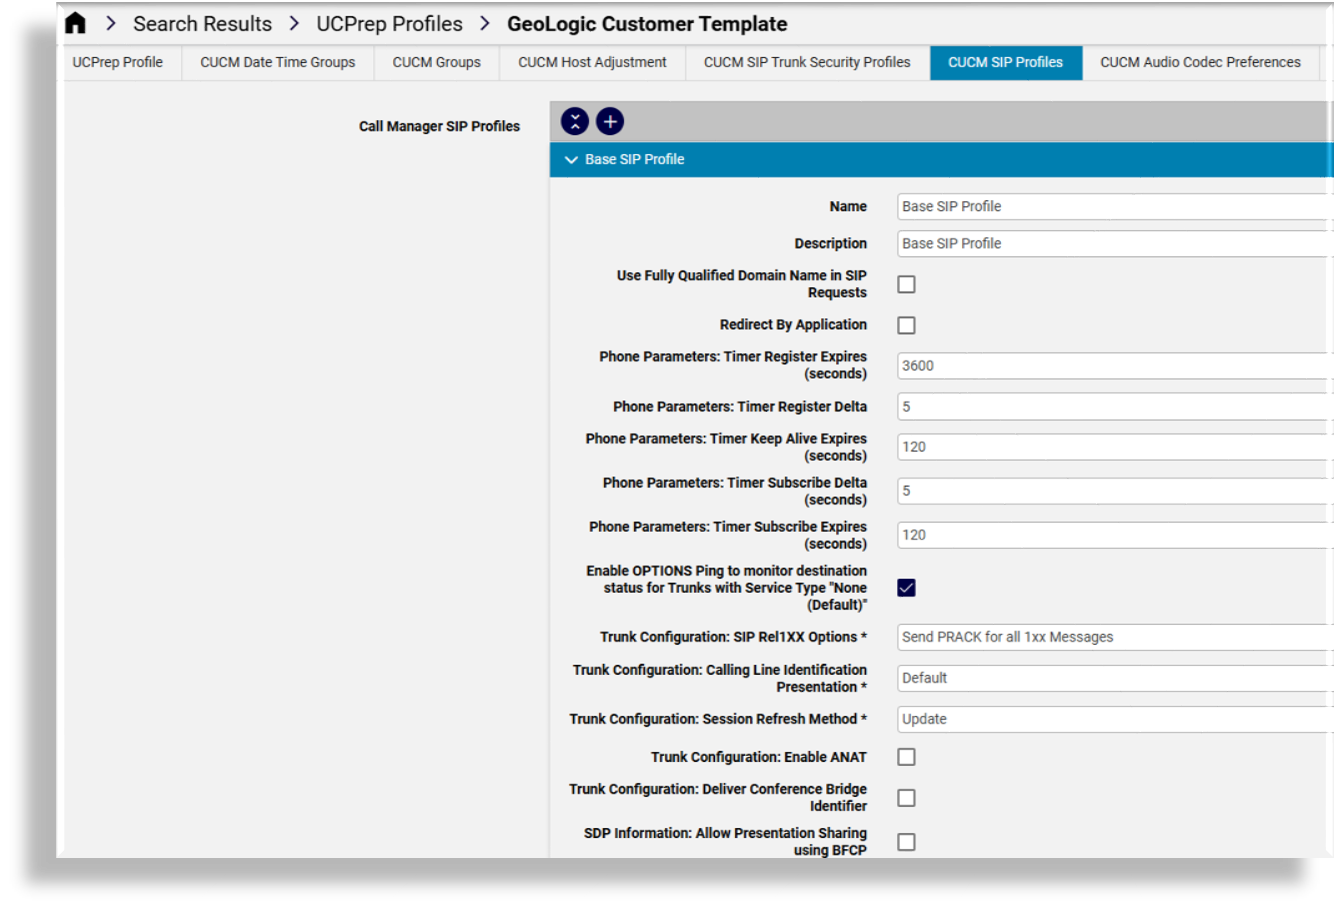Click the Home icon in breadcrumb
1336x909 pixels.
coord(75,24)
